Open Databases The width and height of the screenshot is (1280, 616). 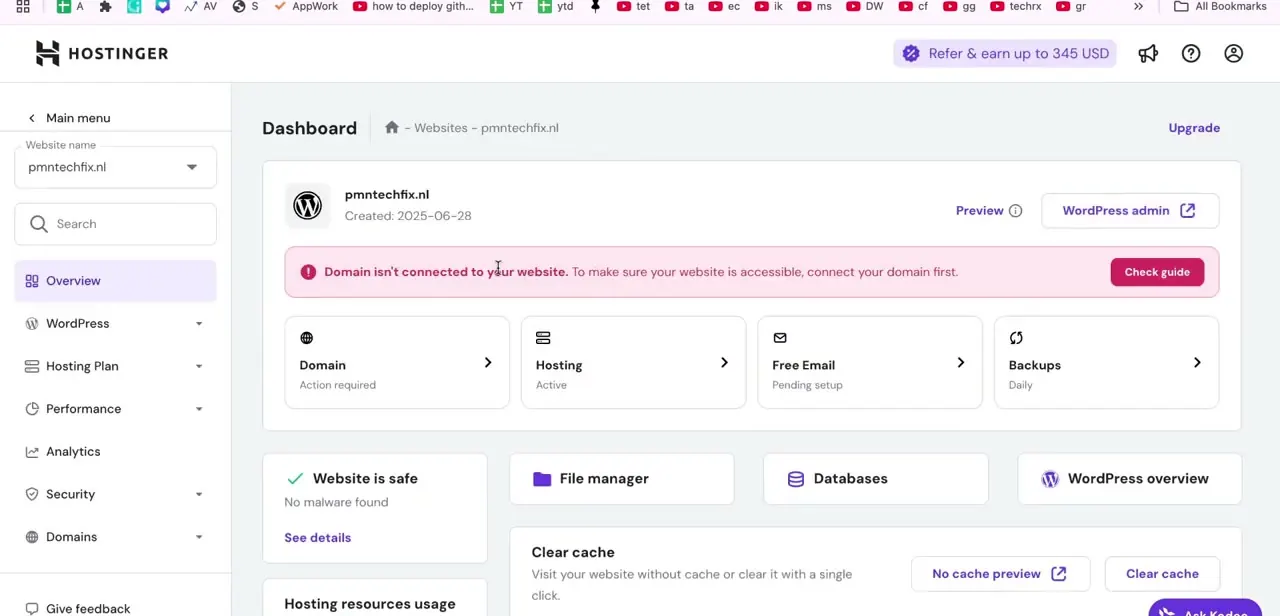tap(876, 479)
